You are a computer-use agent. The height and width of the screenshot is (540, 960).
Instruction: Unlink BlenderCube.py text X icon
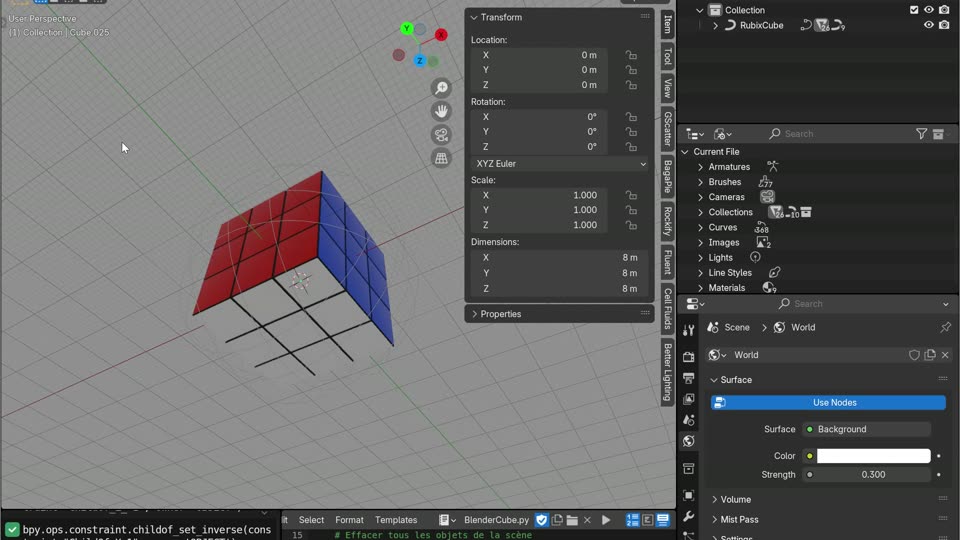587,520
